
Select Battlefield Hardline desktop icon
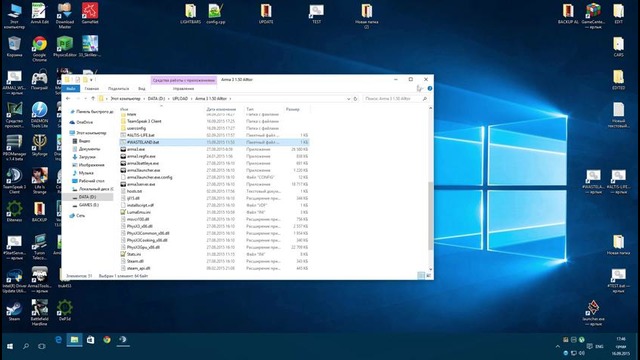40,313
